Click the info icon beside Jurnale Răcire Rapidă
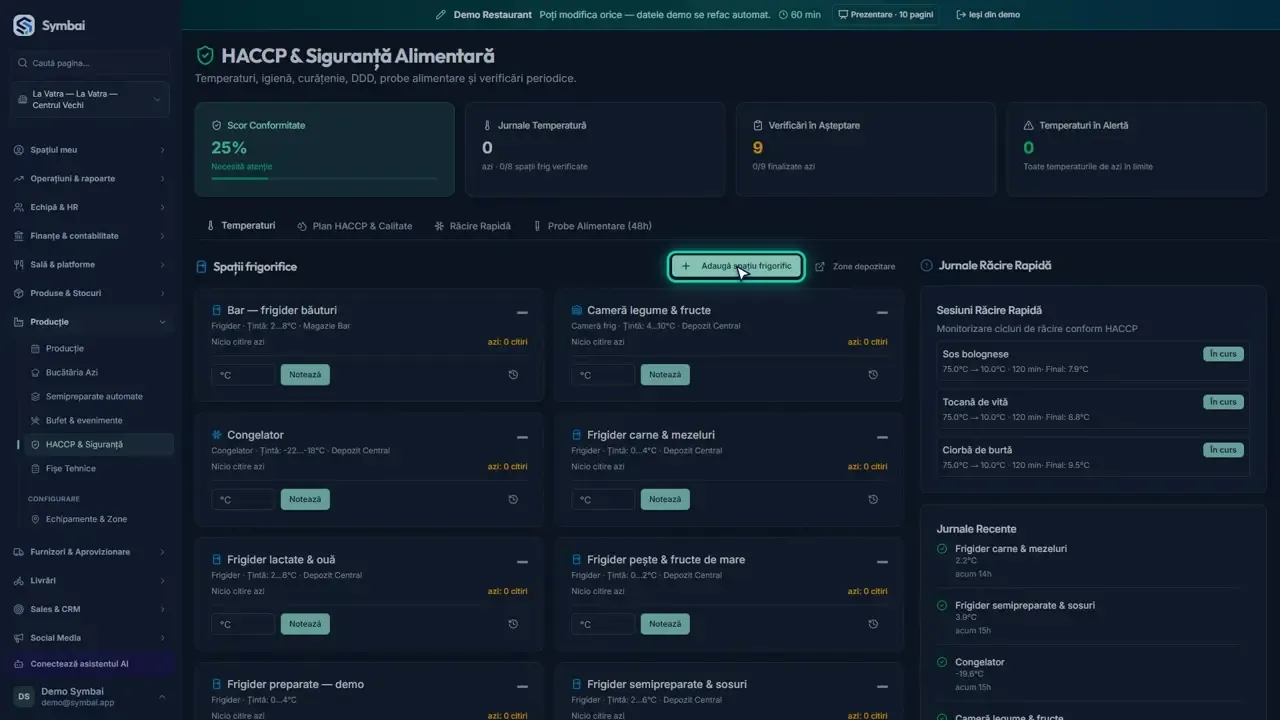 [x=926, y=266]
